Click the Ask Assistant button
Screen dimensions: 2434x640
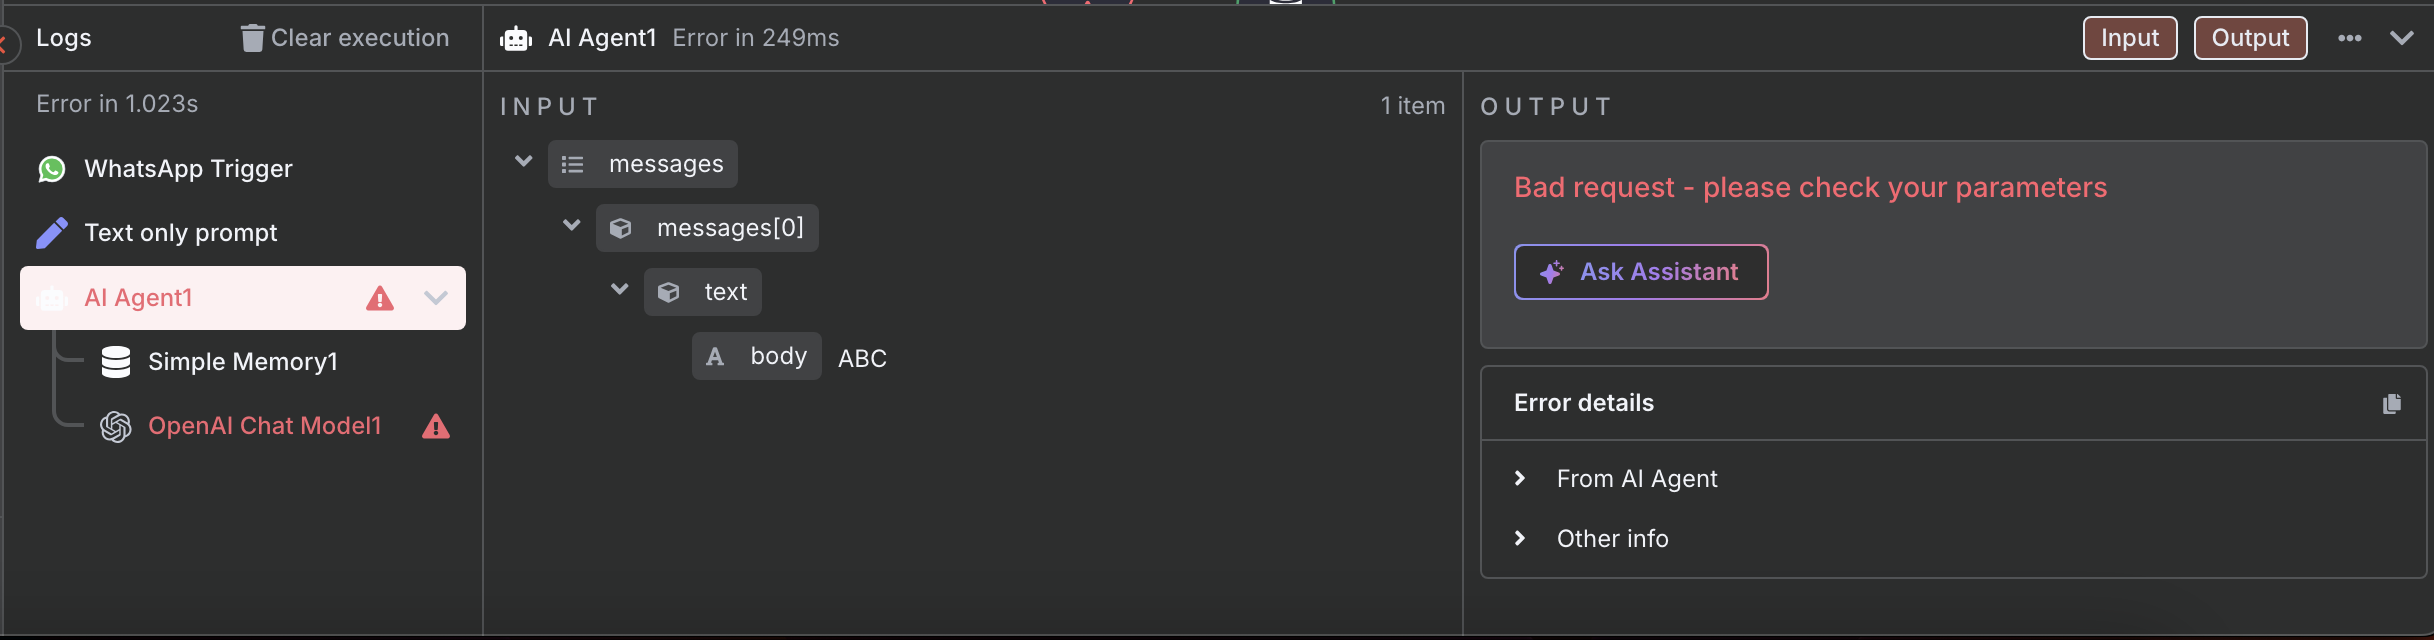pyautogui.click(x=1641, y=272)
